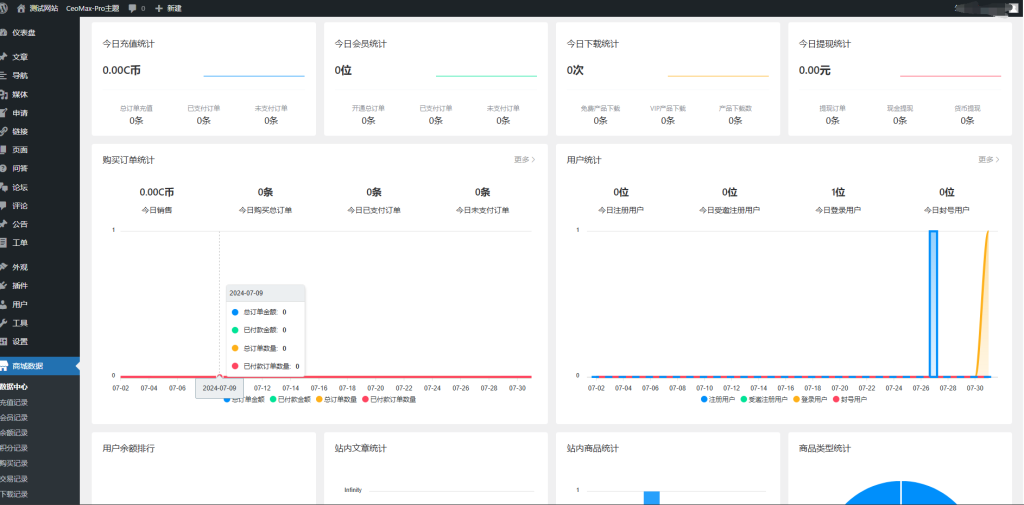Click the 今日下载统计 card title
Image resolution: width=1024 pixels, height=505 pixels.
[x=593, y=44]
